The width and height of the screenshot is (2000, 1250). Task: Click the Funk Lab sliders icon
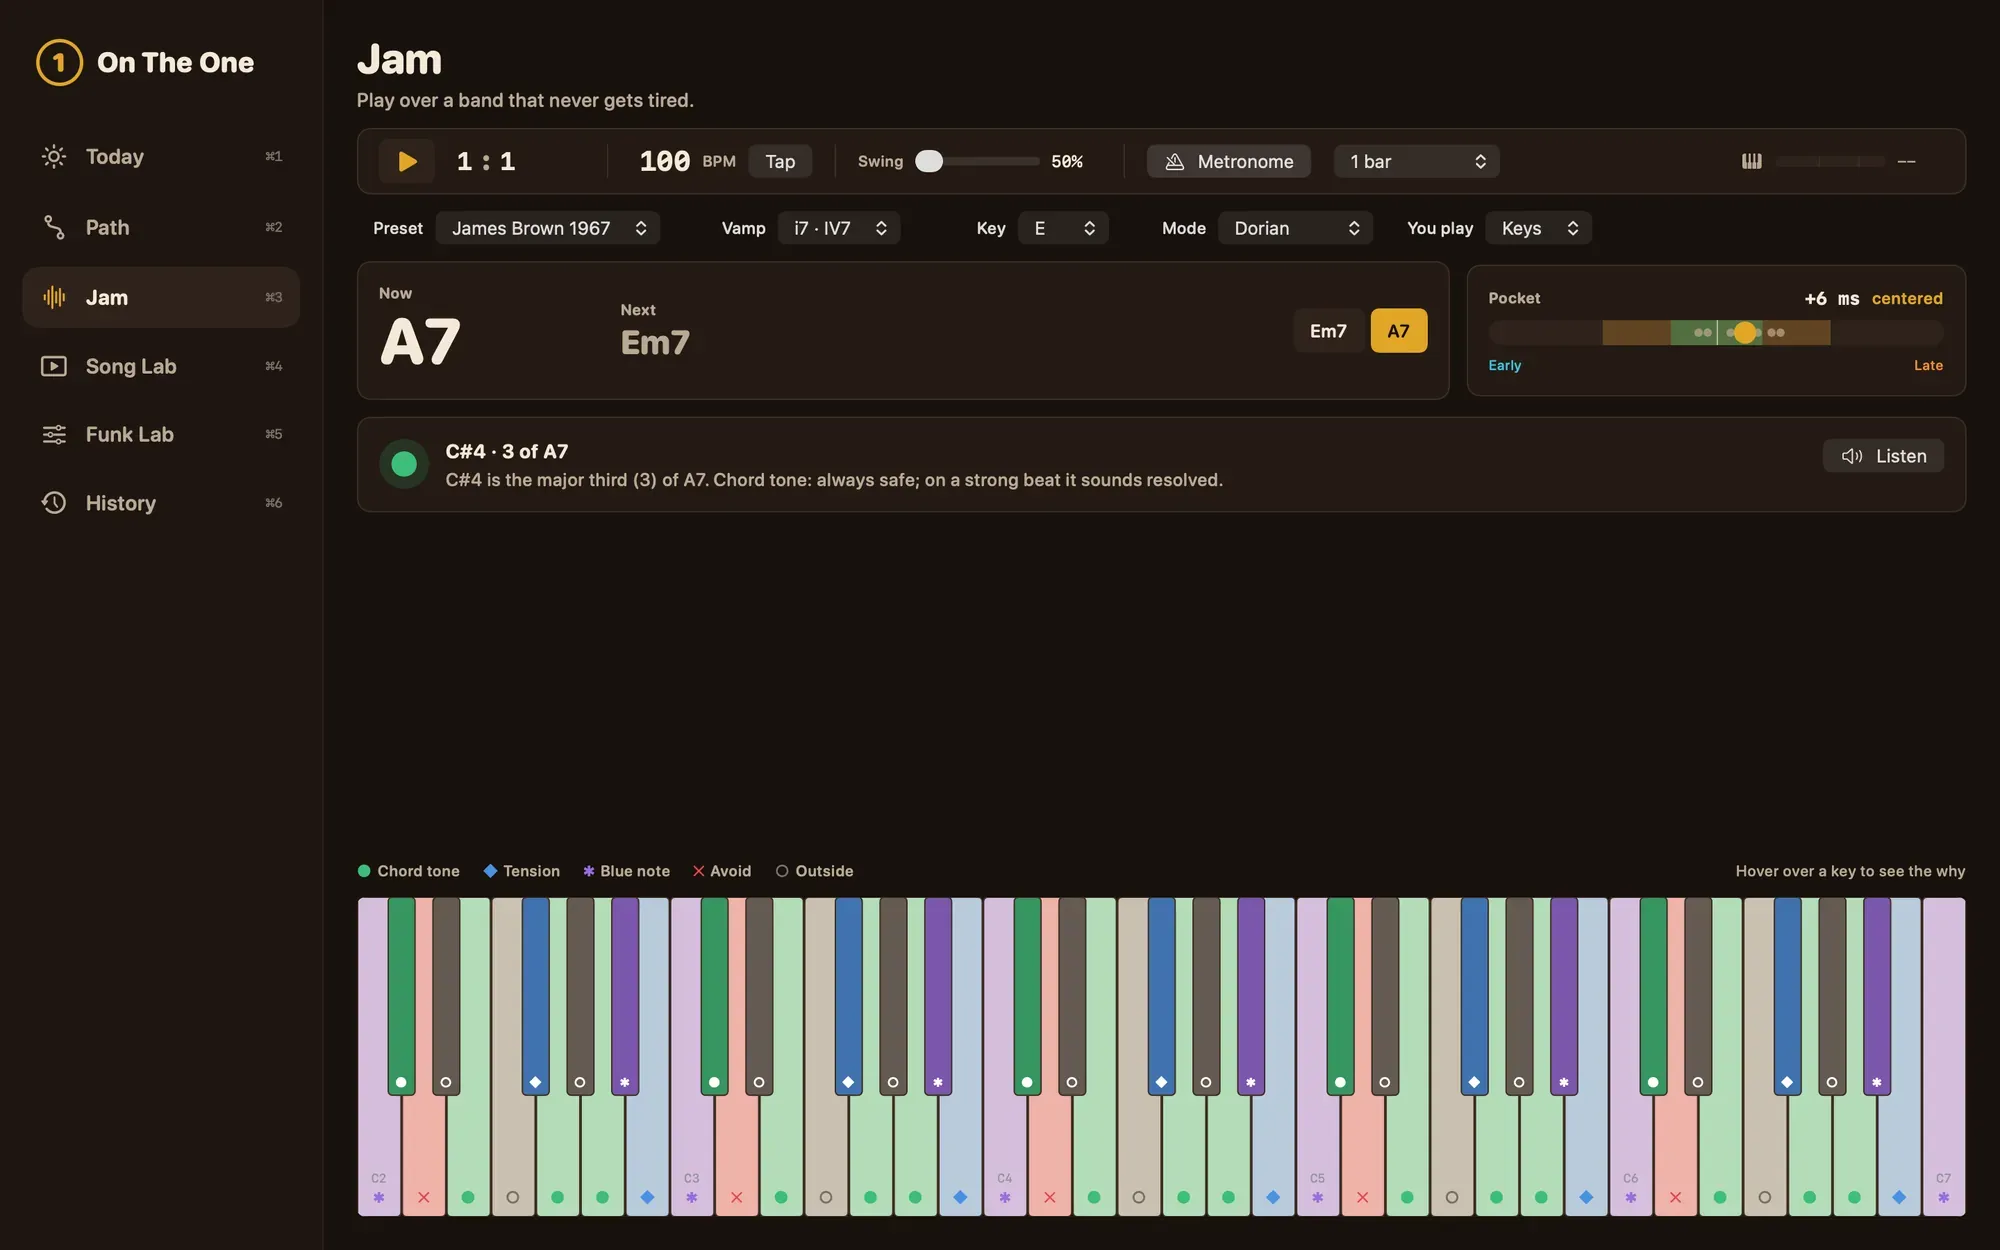54,434
